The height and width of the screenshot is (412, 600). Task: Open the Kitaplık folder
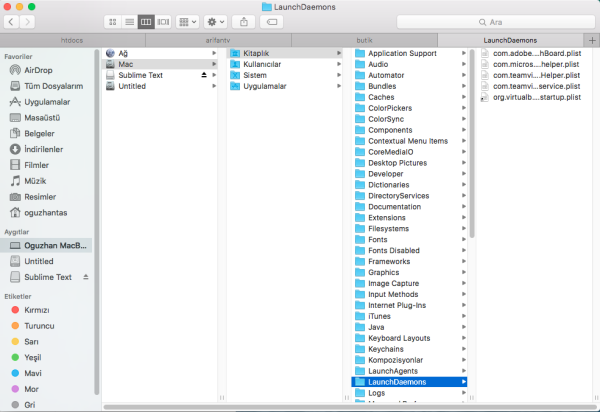pos(285,53)
